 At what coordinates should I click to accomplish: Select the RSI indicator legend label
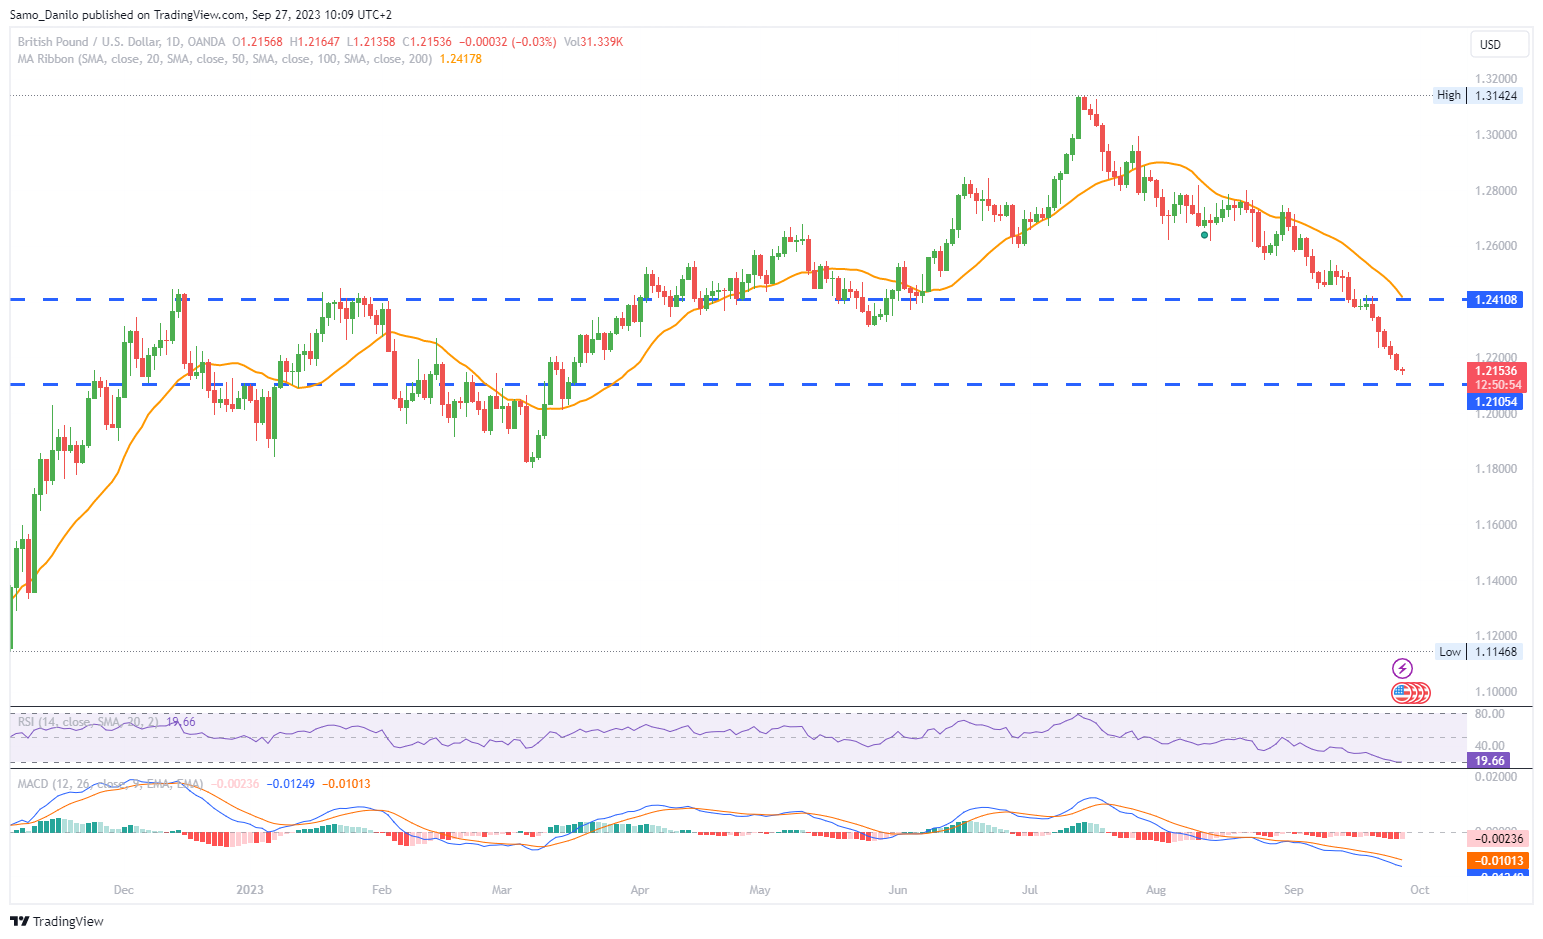coord(88,722)
